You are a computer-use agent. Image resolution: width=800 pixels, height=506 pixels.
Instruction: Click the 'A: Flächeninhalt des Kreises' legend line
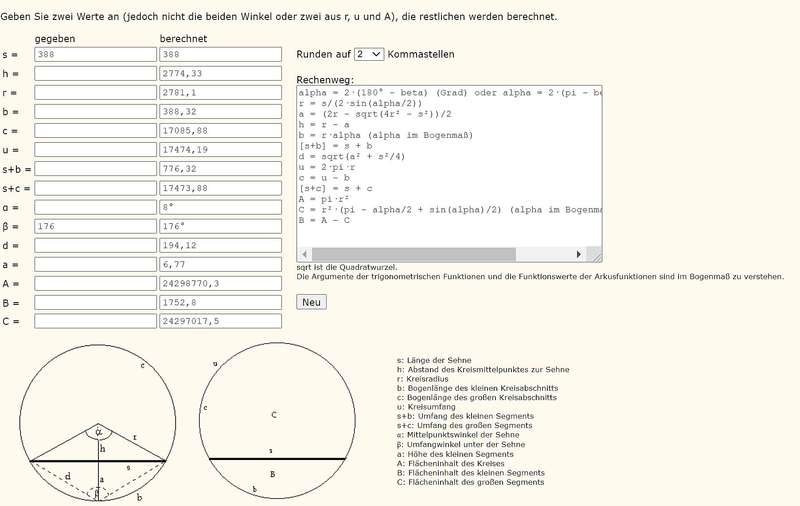click(451, 464)
